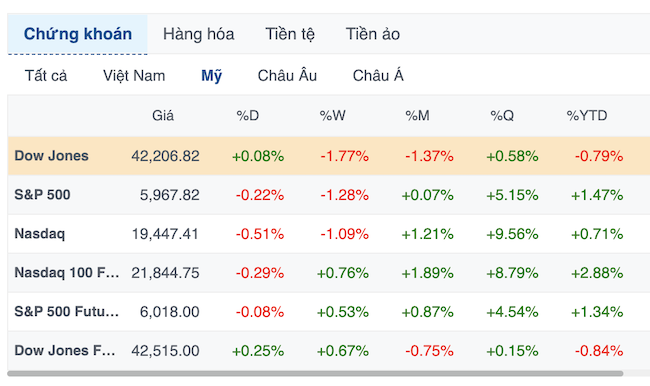Open the Nasdaq index link
The image size is (650, 386).
(x=40, y=234)
